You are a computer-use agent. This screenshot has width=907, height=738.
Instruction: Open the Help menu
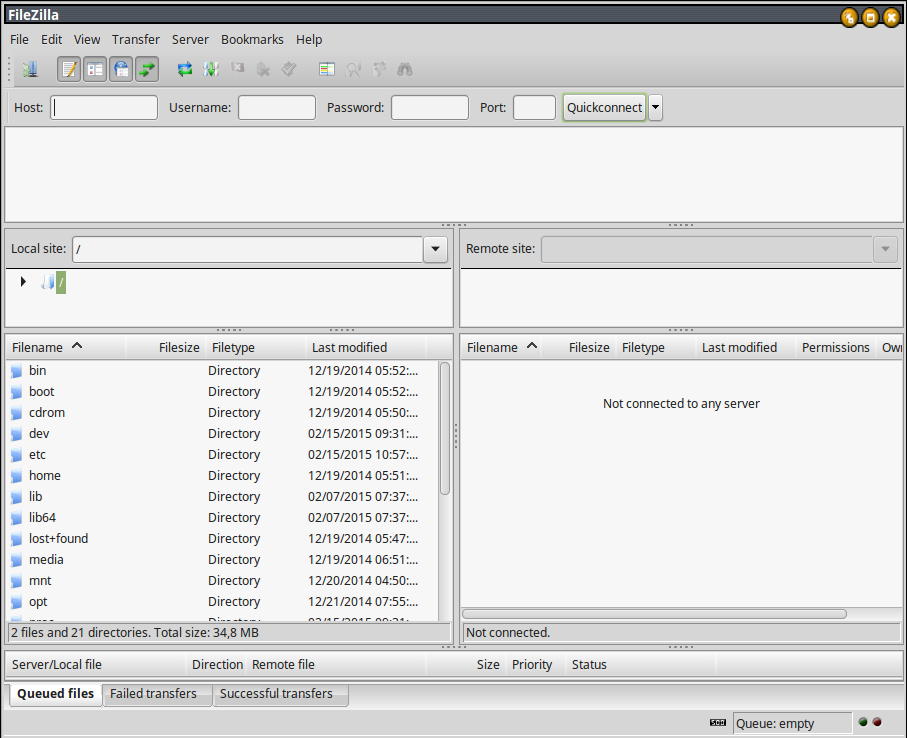point(309,39)
